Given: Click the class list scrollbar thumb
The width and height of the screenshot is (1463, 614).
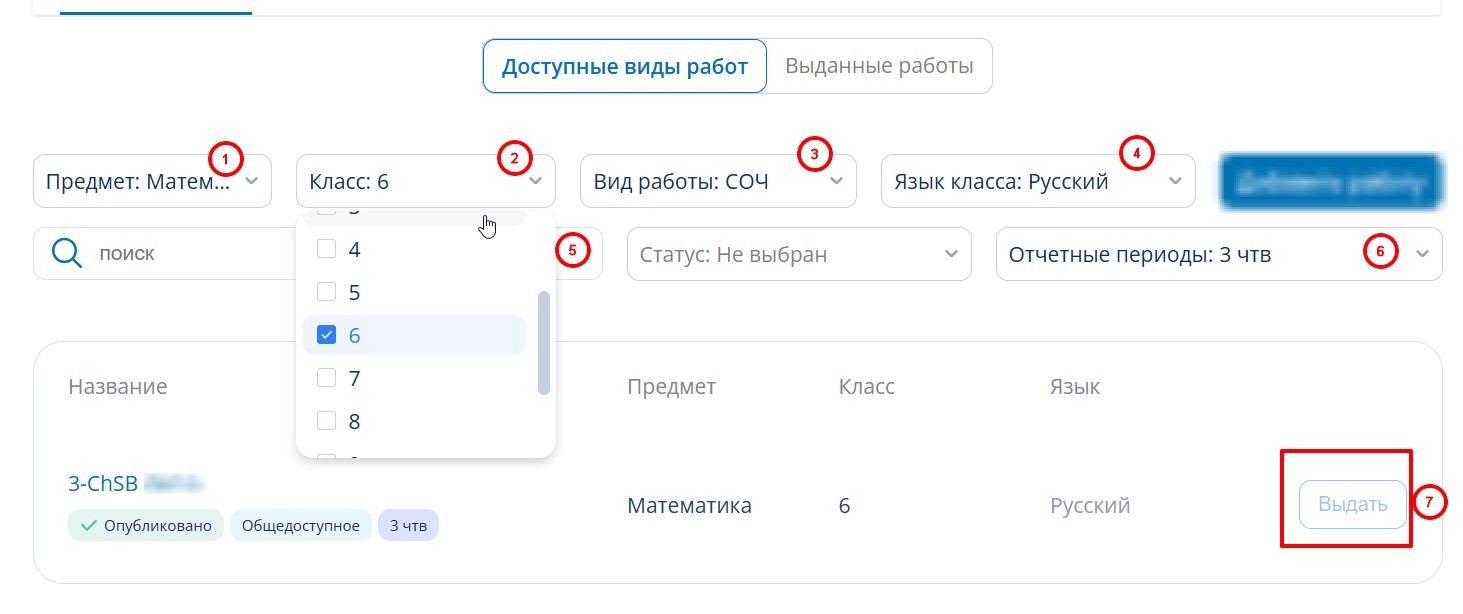Looking at the screenshot, I should pos(544,342).
